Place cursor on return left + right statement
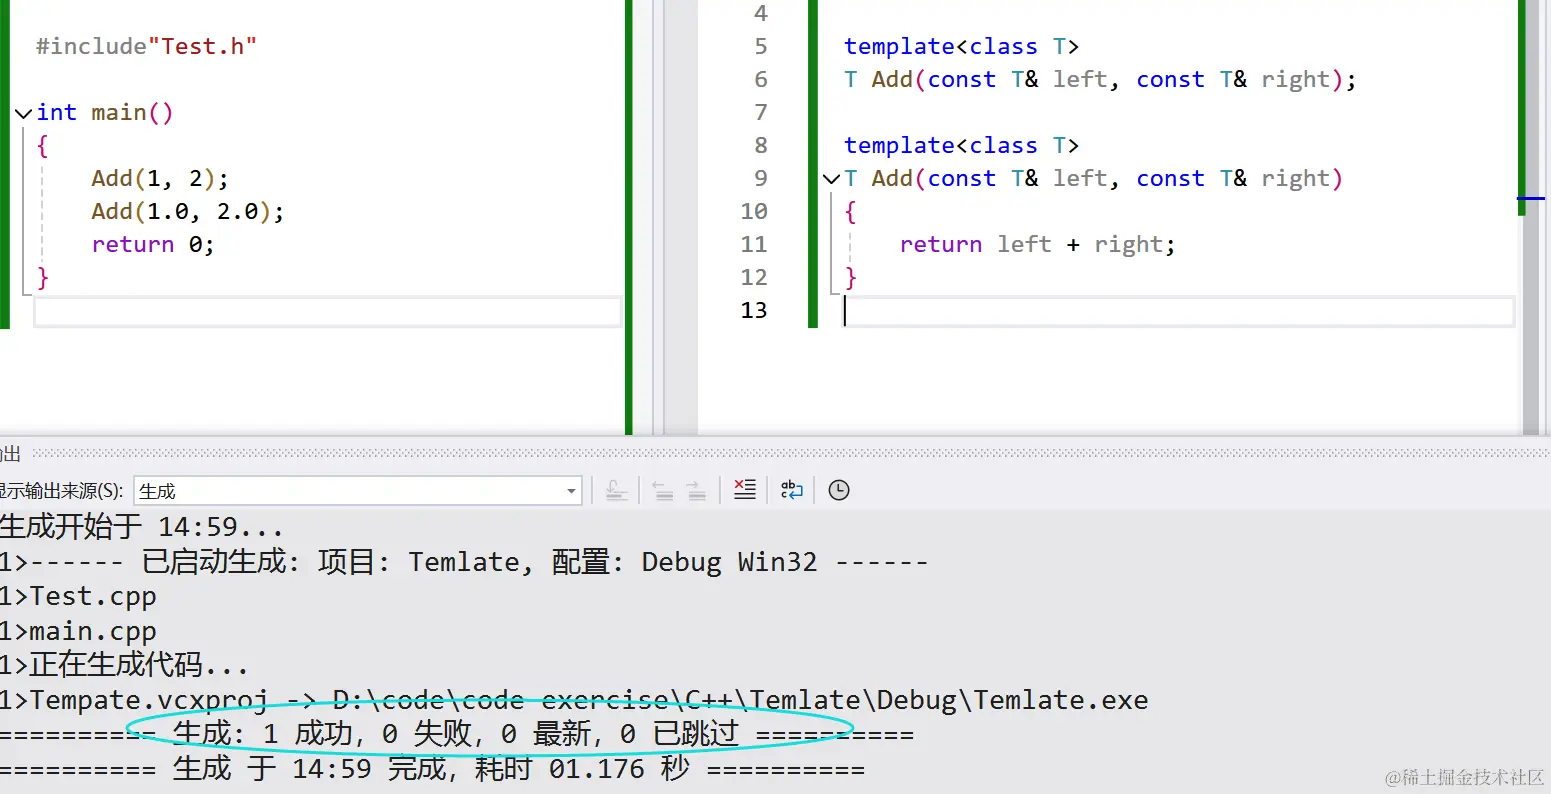 [x=1036, y=244]
